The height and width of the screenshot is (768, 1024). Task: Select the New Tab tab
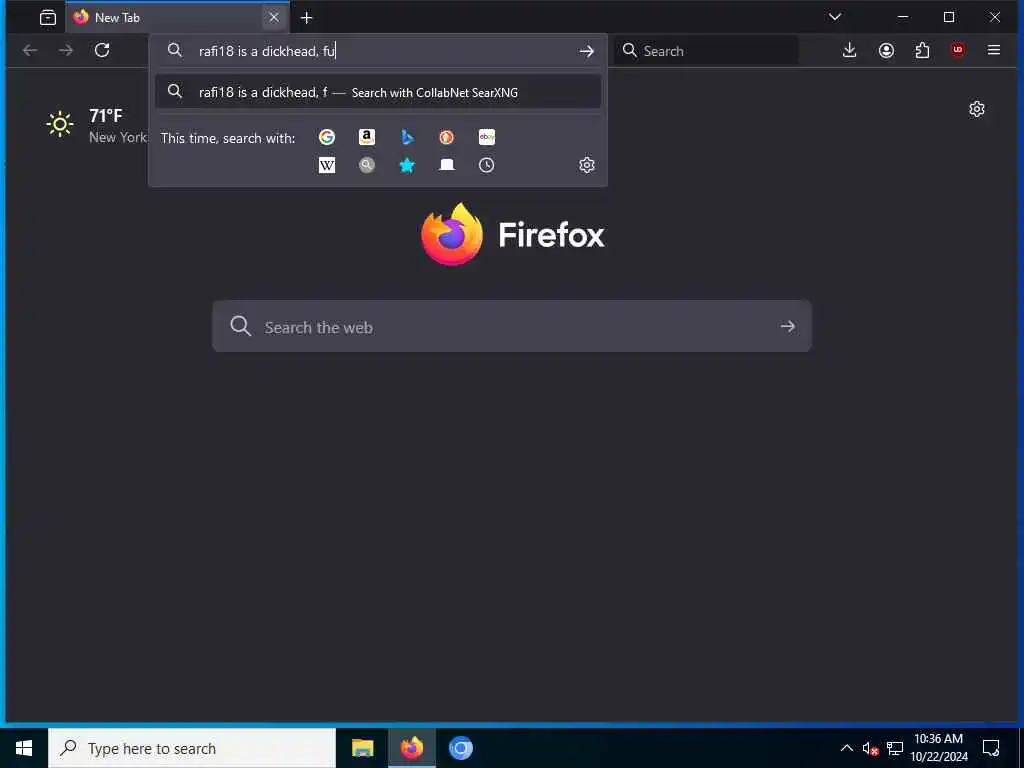pos(178,18)
